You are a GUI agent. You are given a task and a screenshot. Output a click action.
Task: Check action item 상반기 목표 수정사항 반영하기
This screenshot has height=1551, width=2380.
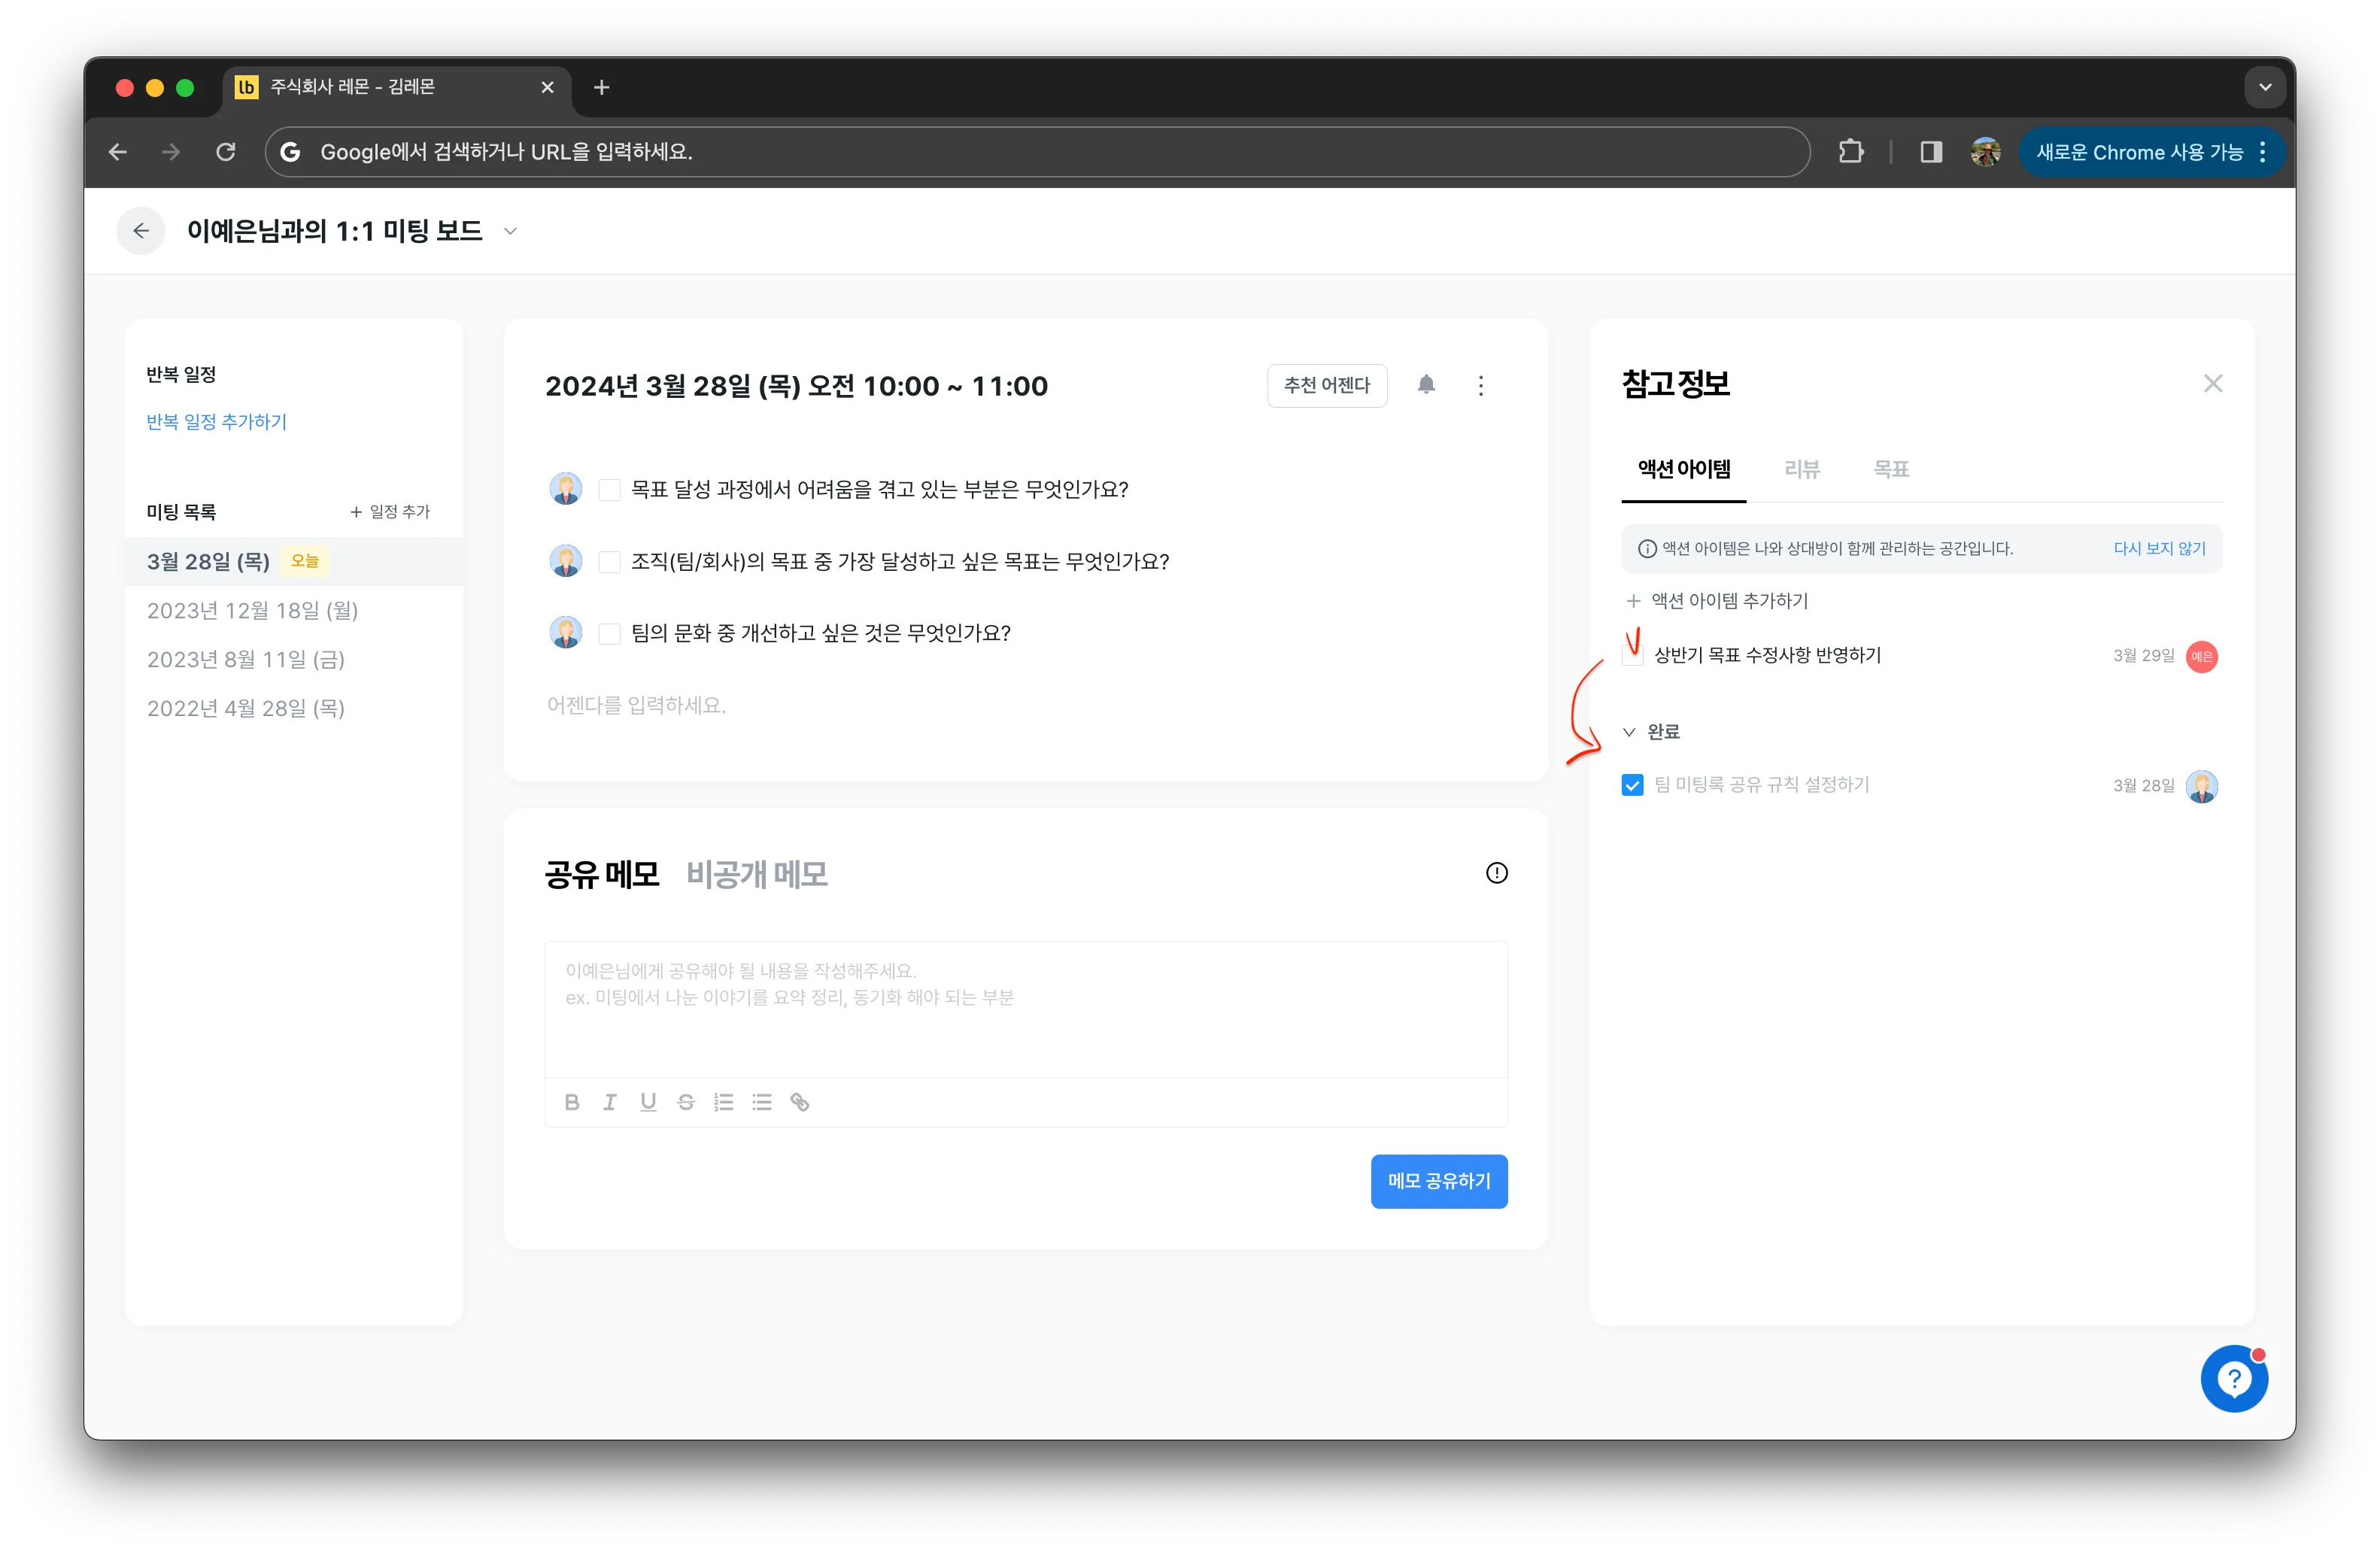pyautogui.click(x=1632, y=655)
